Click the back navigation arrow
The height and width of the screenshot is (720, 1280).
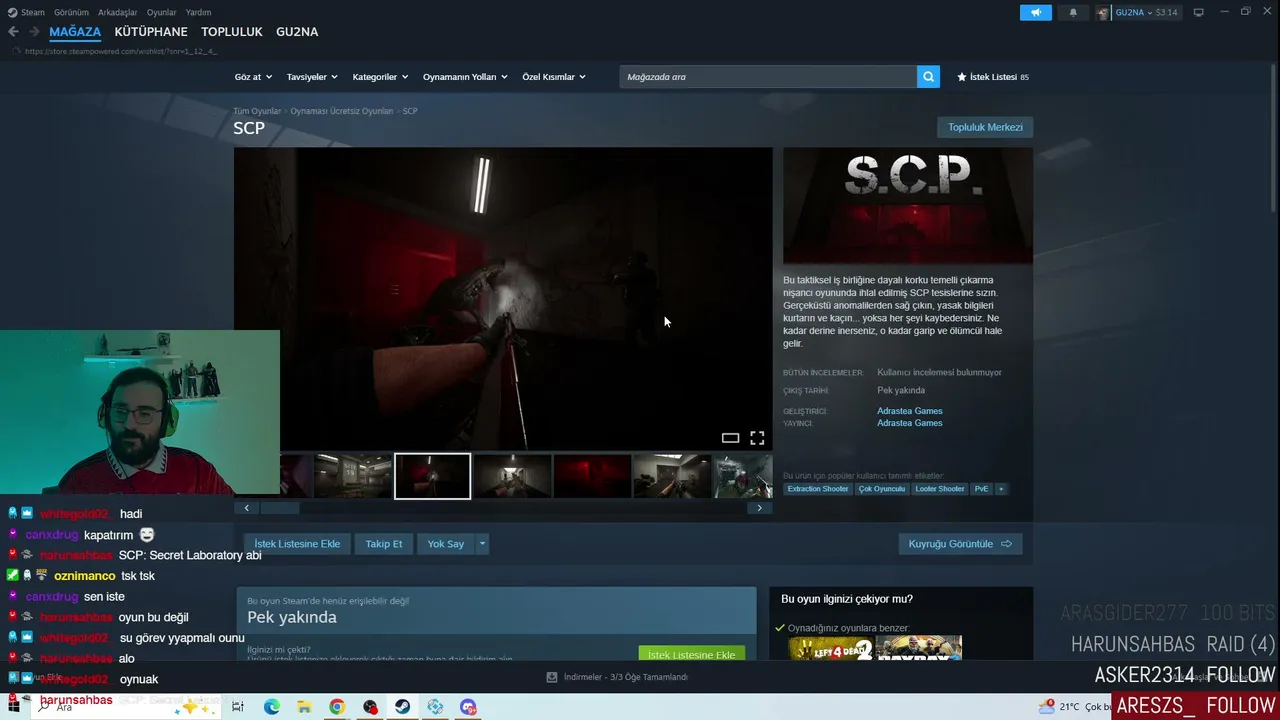(x=13, y=32)
